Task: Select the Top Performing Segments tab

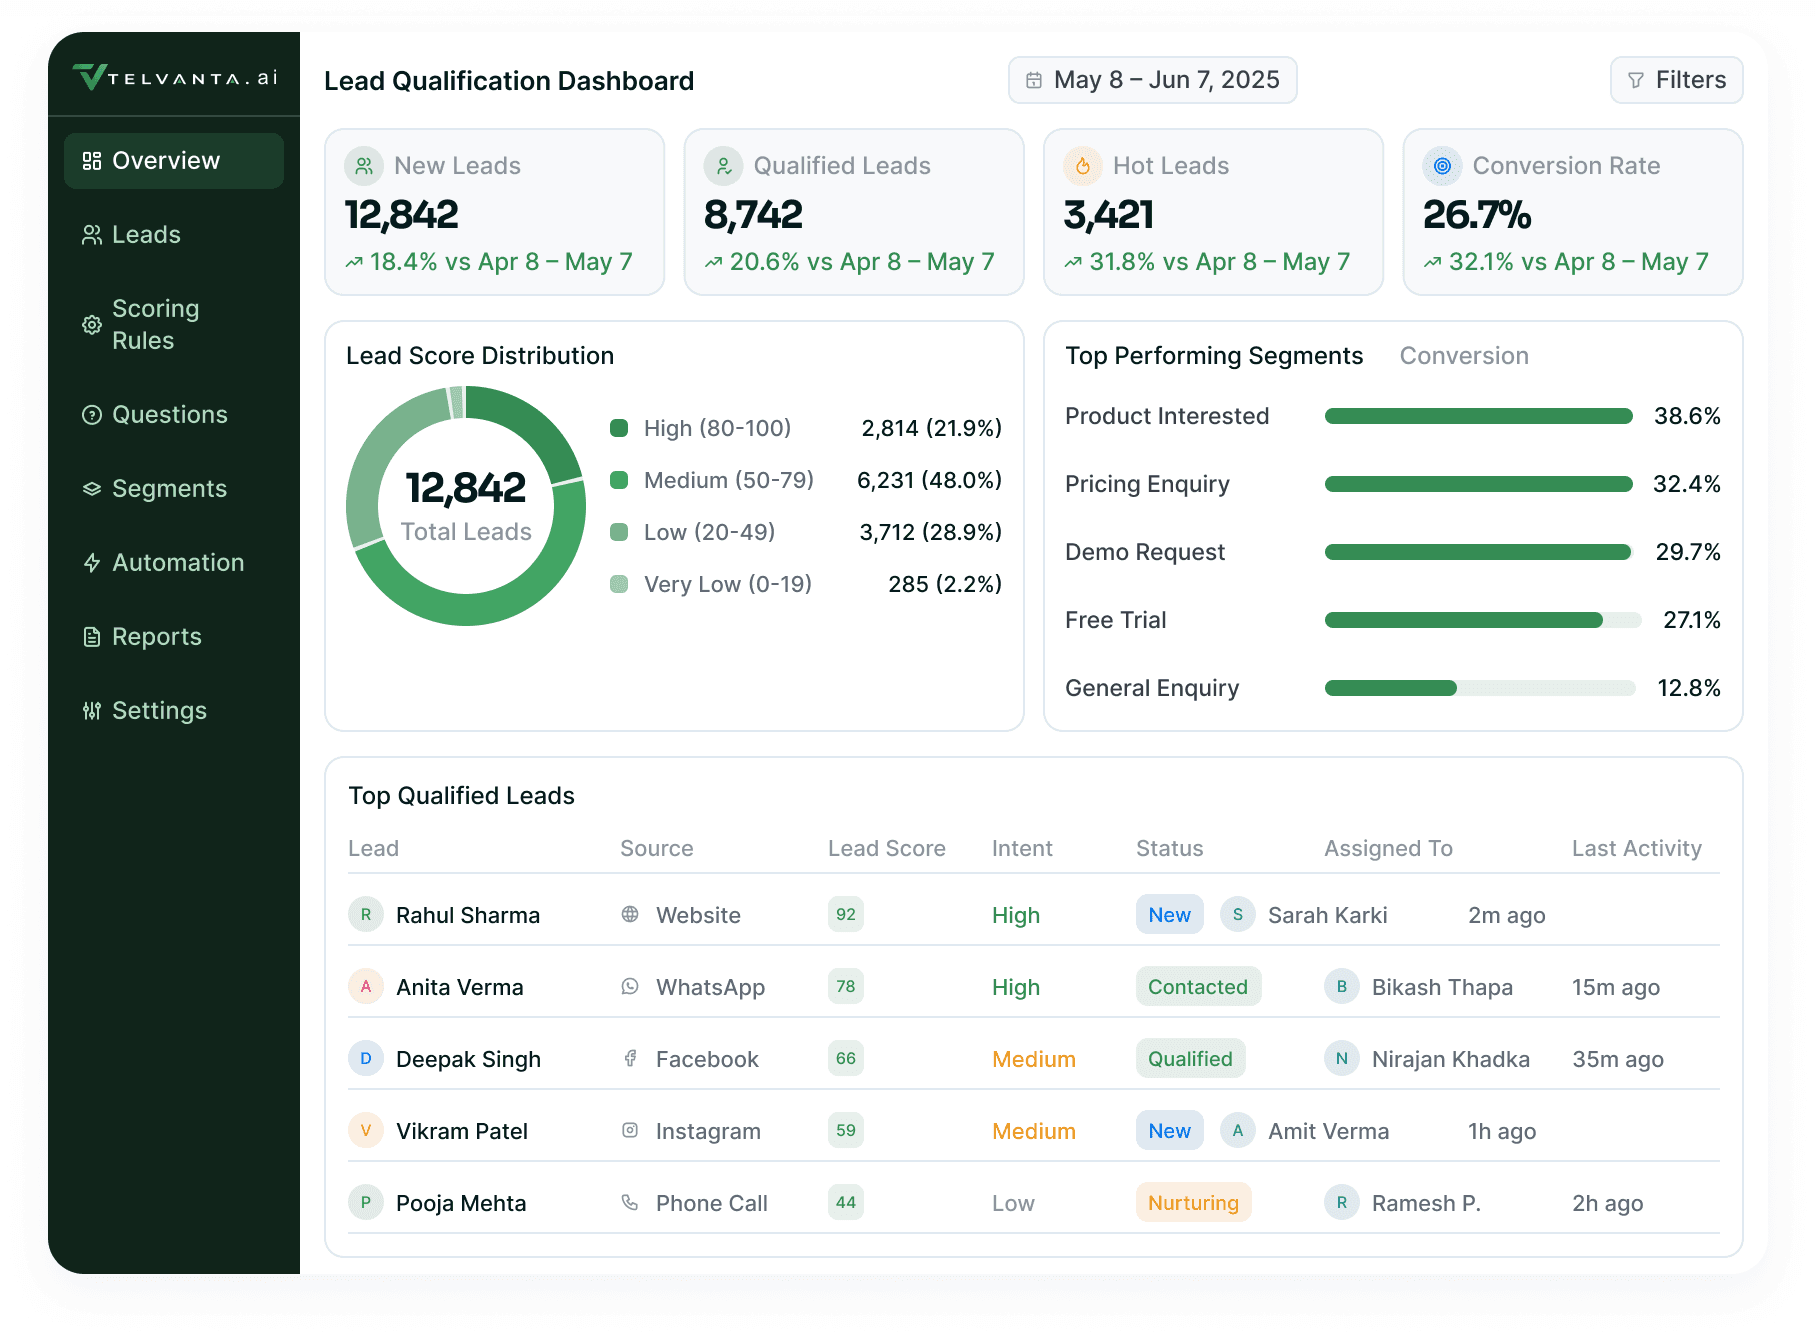Action: [x=1214, y=356]
